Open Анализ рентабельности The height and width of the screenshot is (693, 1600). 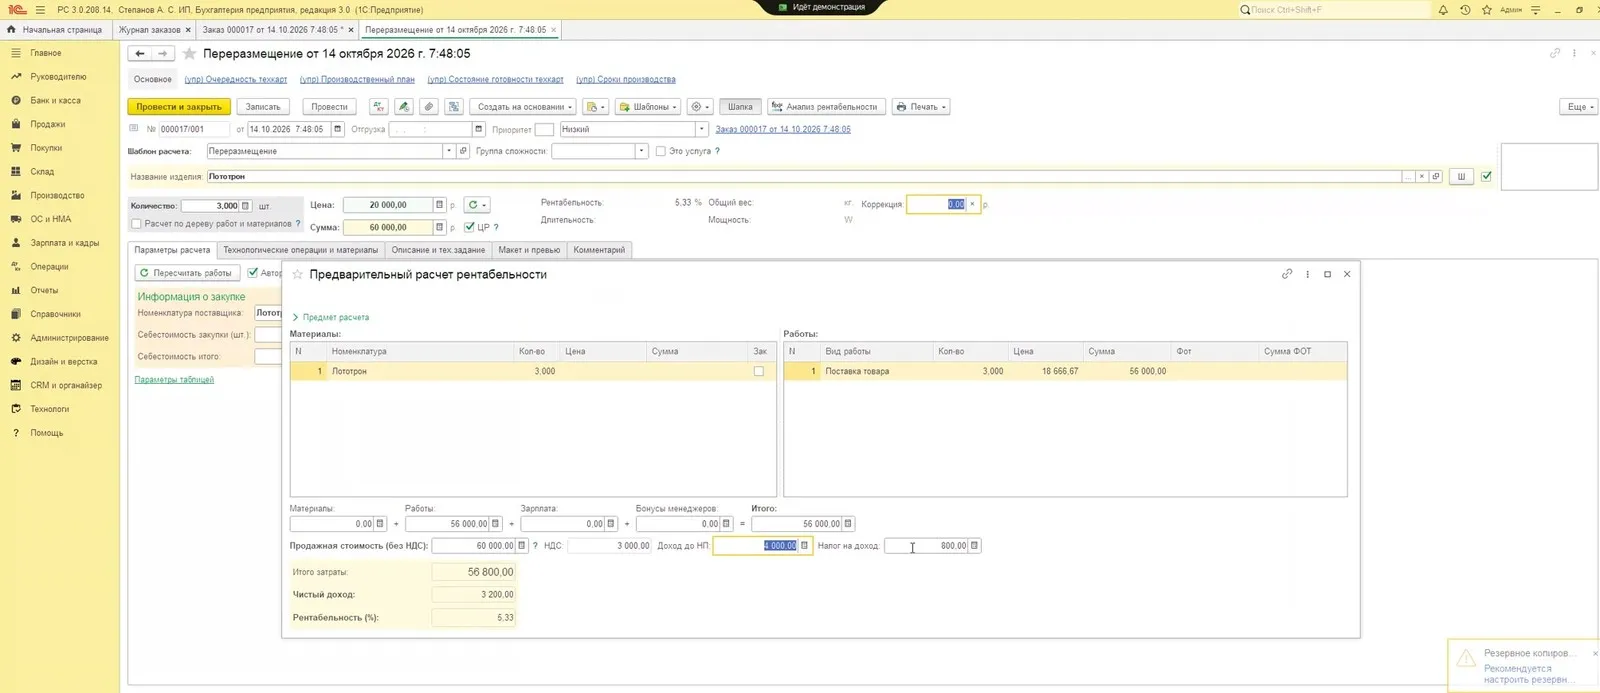[x=825, y=107]
